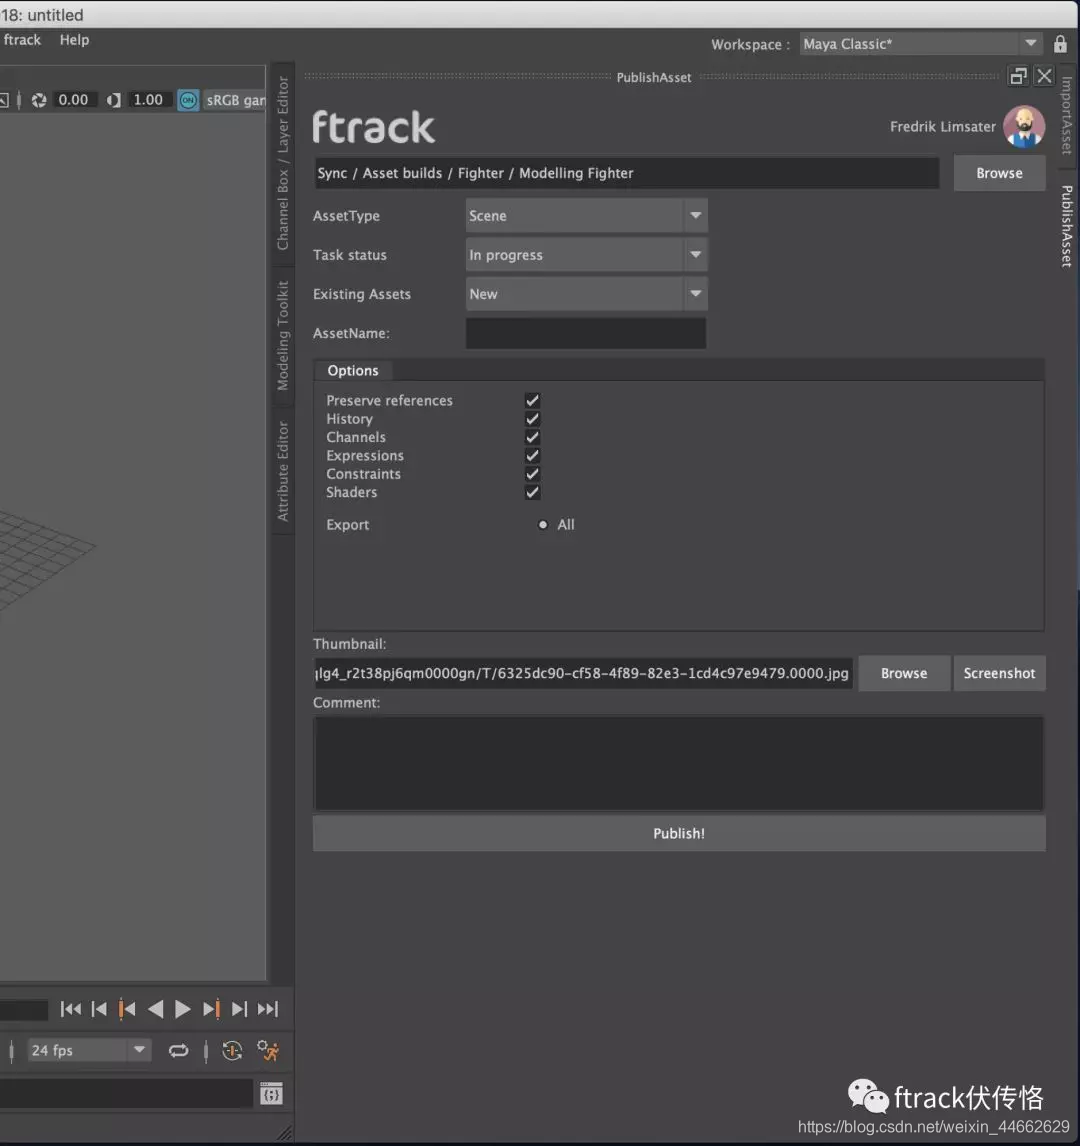Go to start of playback range

coord(71,1009)
